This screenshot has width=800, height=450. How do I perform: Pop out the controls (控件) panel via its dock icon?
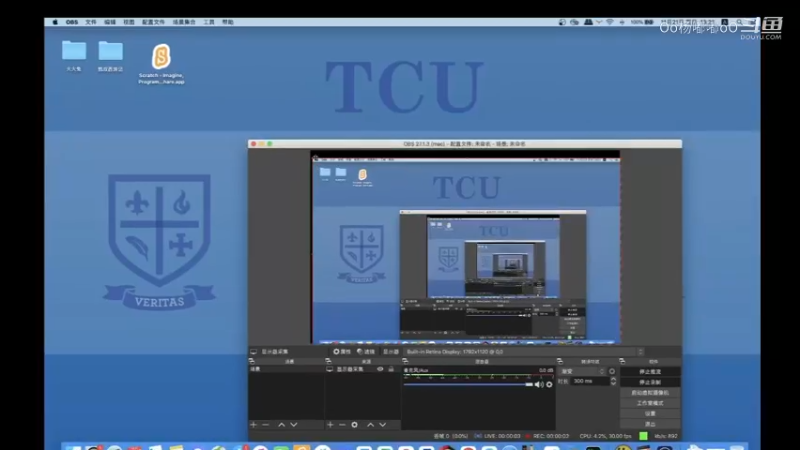[x=622, y=361]
